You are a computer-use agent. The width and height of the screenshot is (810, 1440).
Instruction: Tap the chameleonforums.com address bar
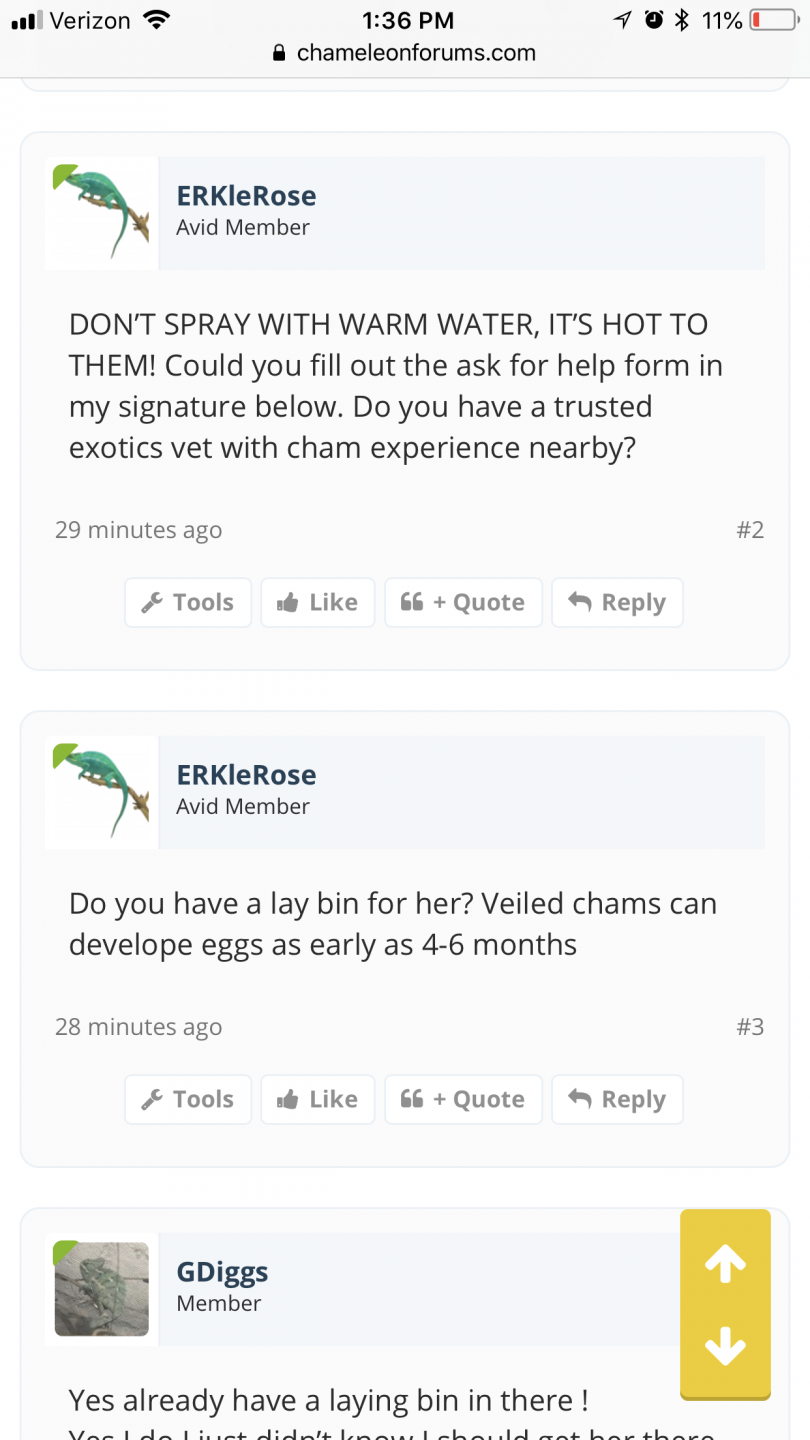(x=404, y=53)
